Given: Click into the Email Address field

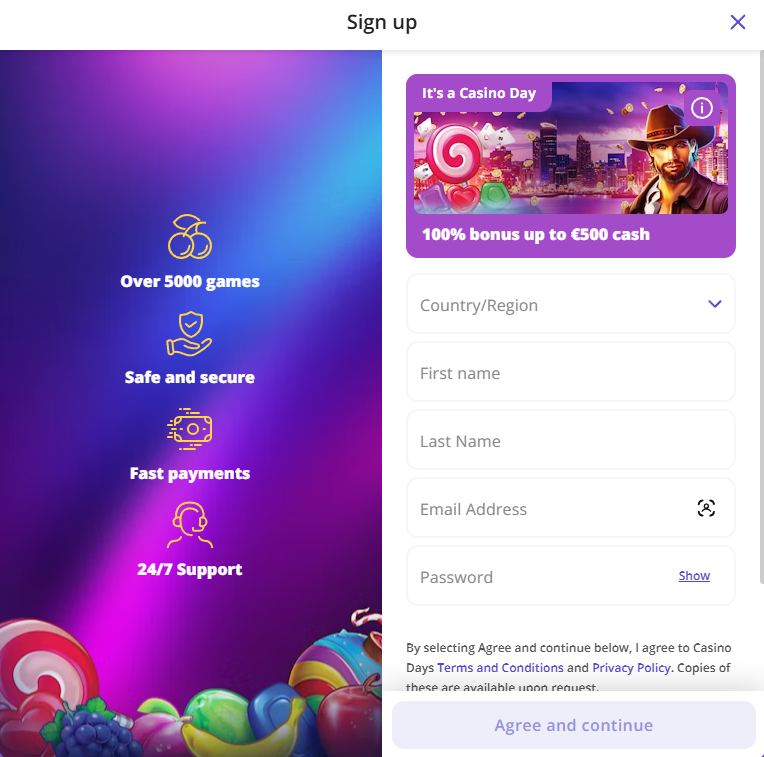Looking at the screenshot, I should (x=571, y=508).
